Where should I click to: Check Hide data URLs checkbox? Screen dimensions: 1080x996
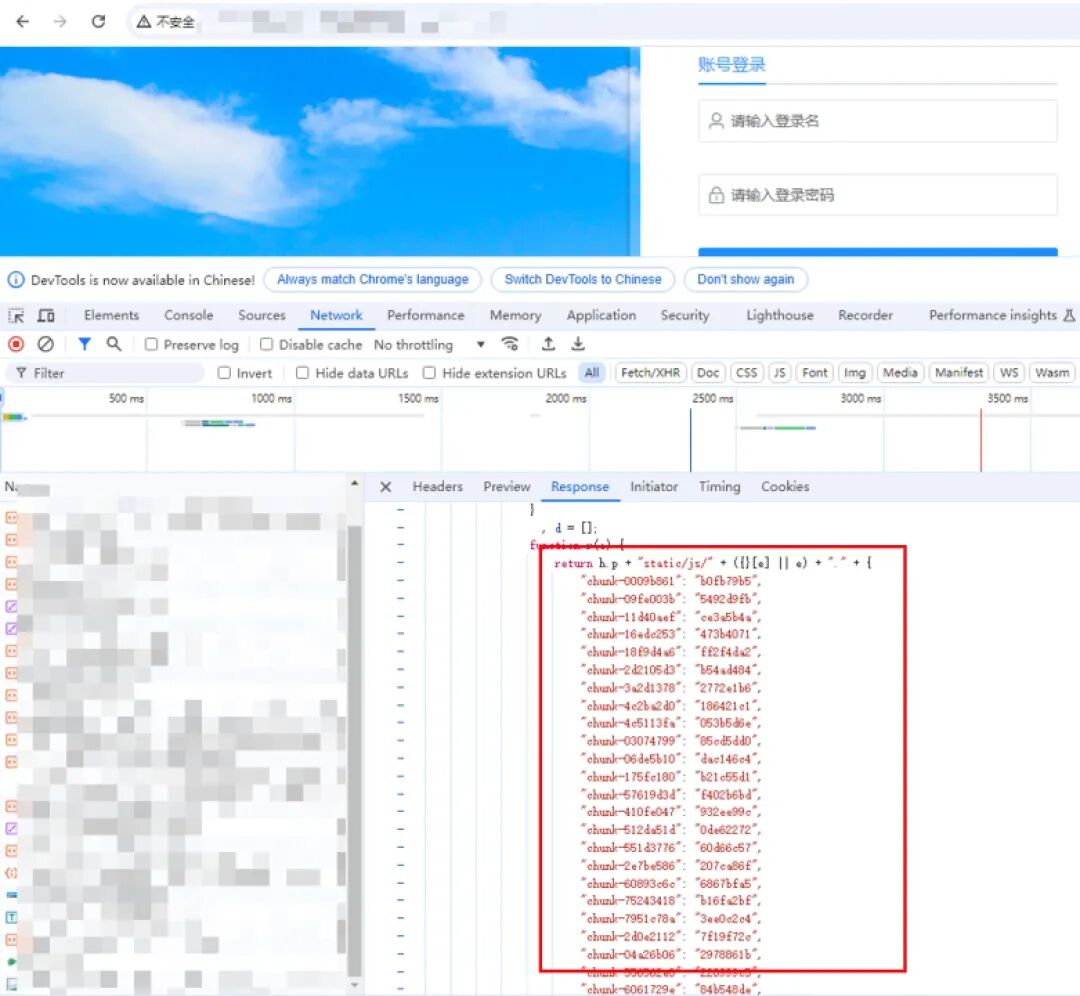coord(302,373)
